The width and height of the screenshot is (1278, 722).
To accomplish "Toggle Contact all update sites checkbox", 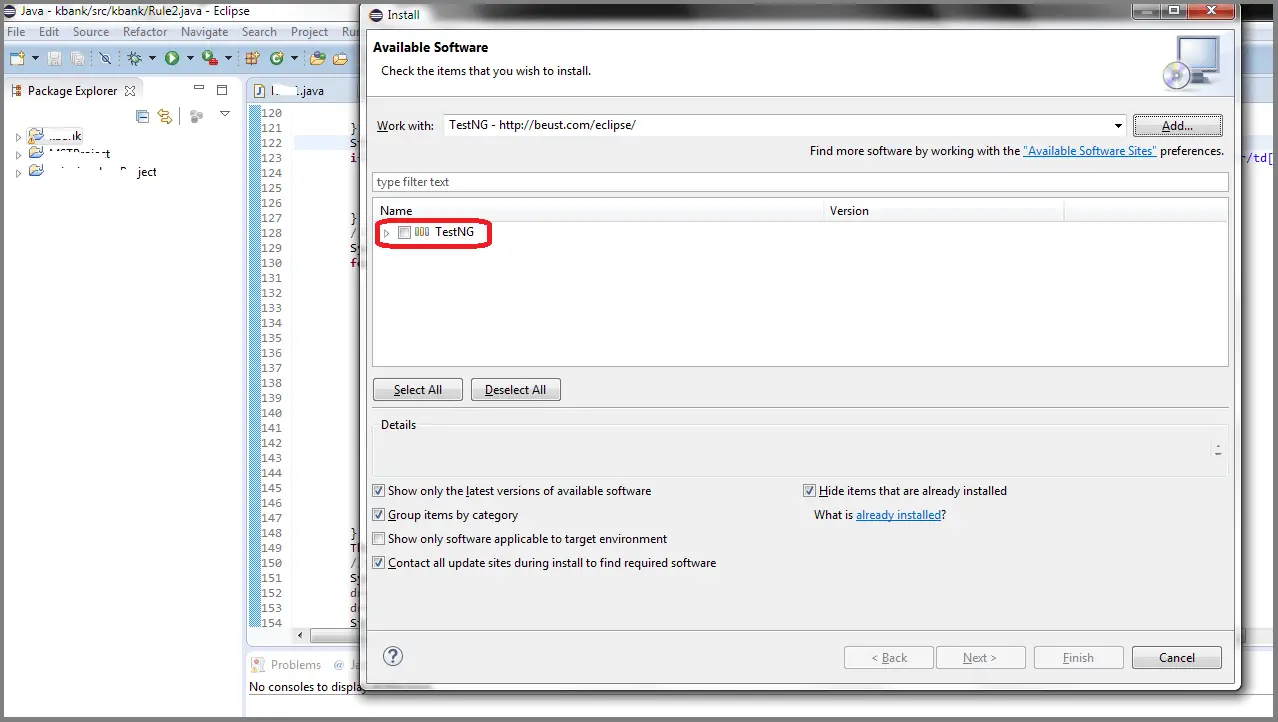I will tap(378, 563).
